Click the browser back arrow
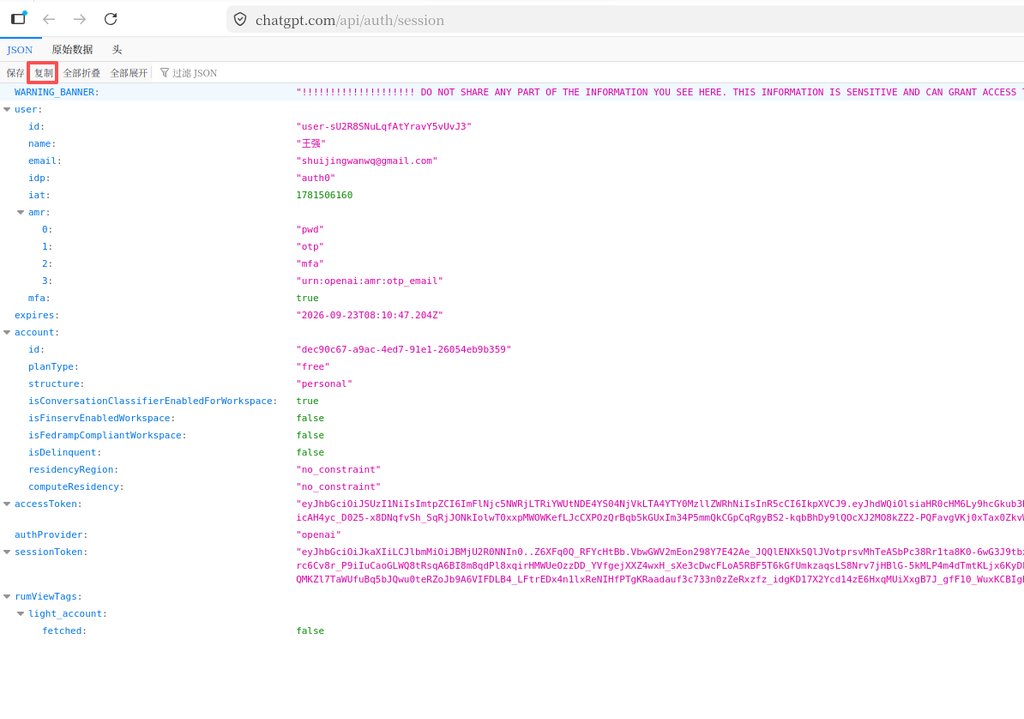 pos(49,20)
